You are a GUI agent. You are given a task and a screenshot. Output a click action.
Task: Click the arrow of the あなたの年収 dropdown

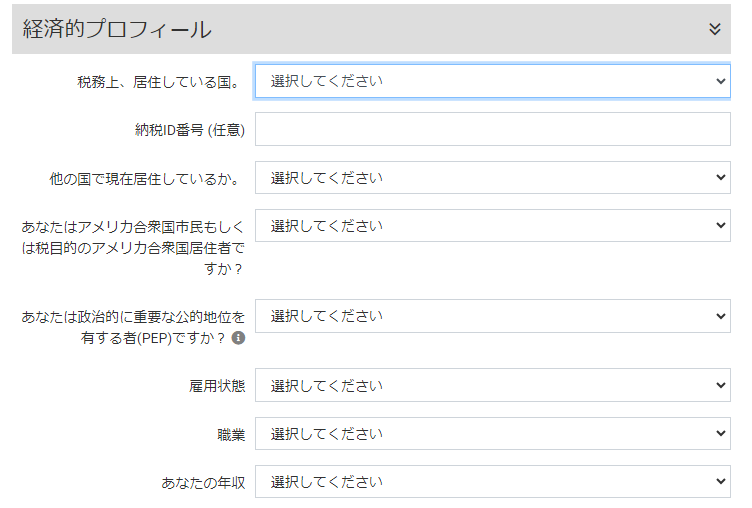pyautogui.click(x=722, y=482)
